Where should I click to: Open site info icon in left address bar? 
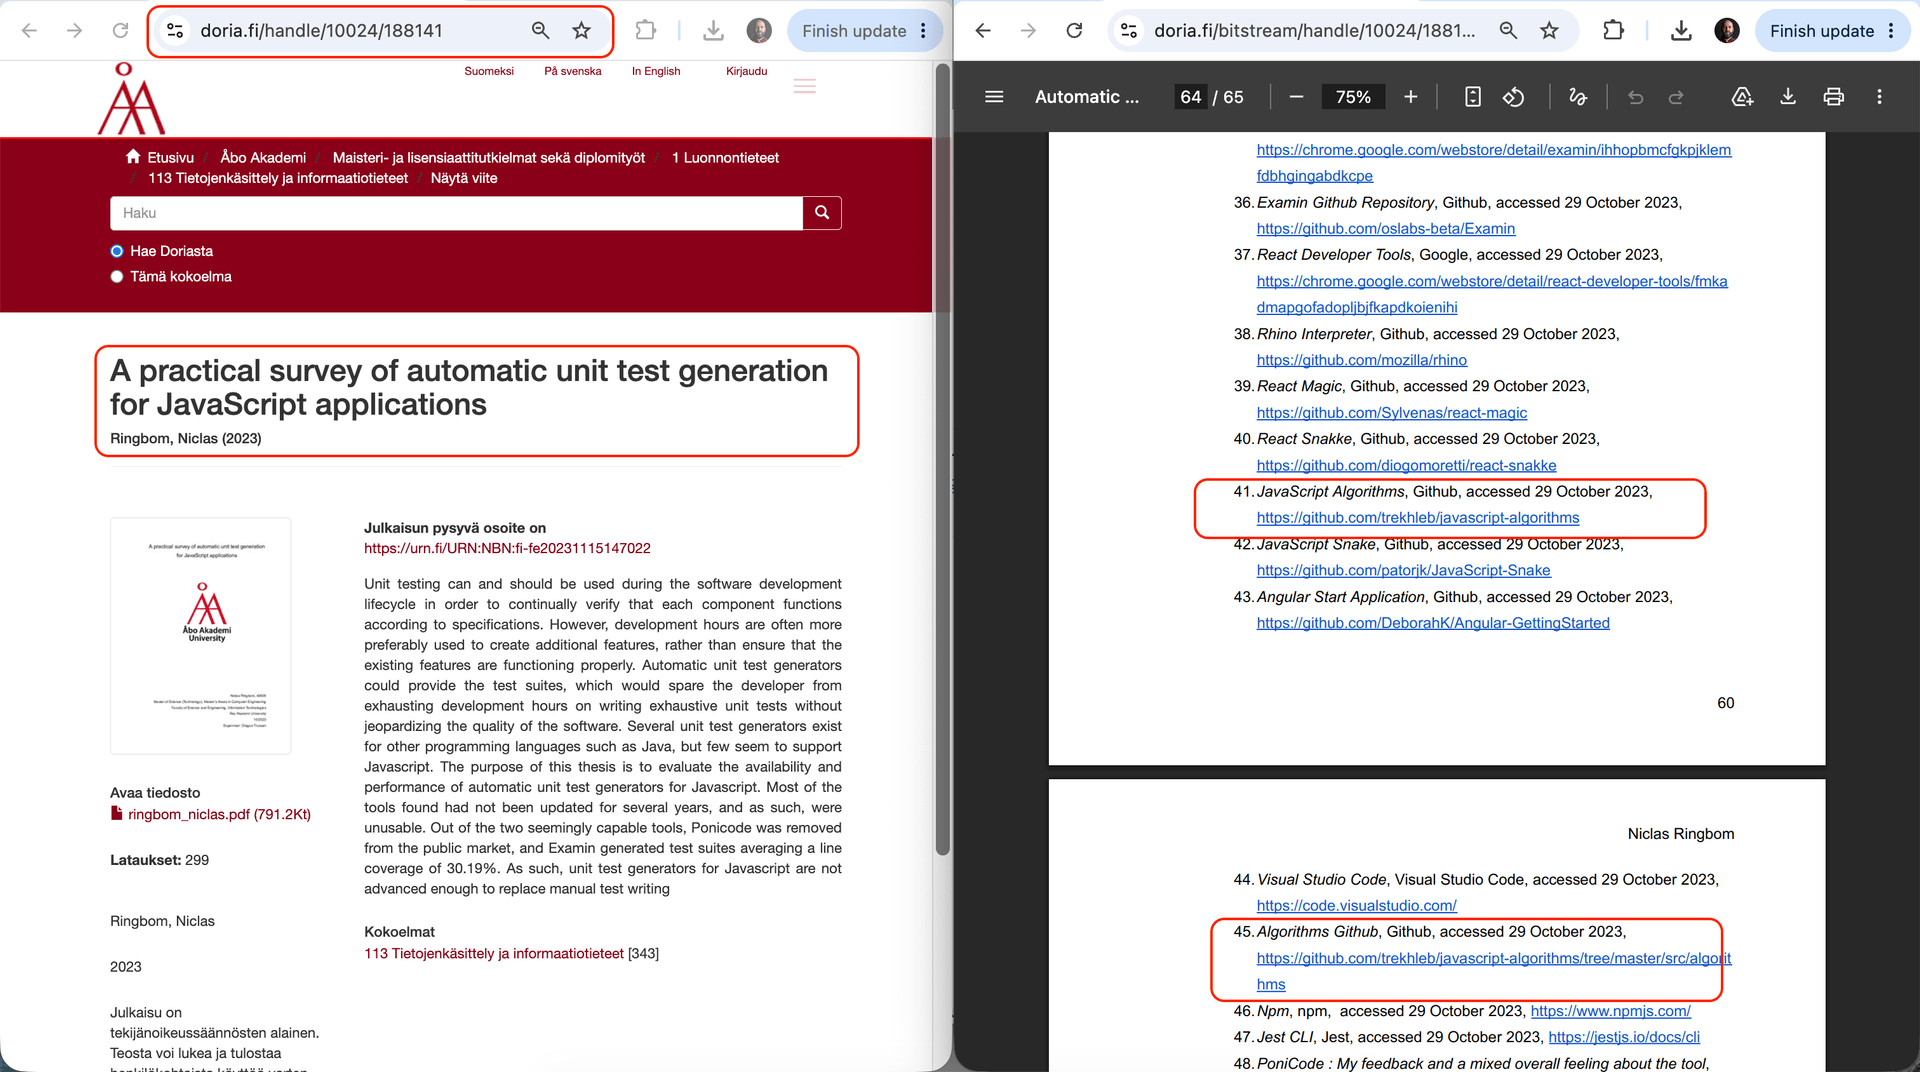point(175,30)
